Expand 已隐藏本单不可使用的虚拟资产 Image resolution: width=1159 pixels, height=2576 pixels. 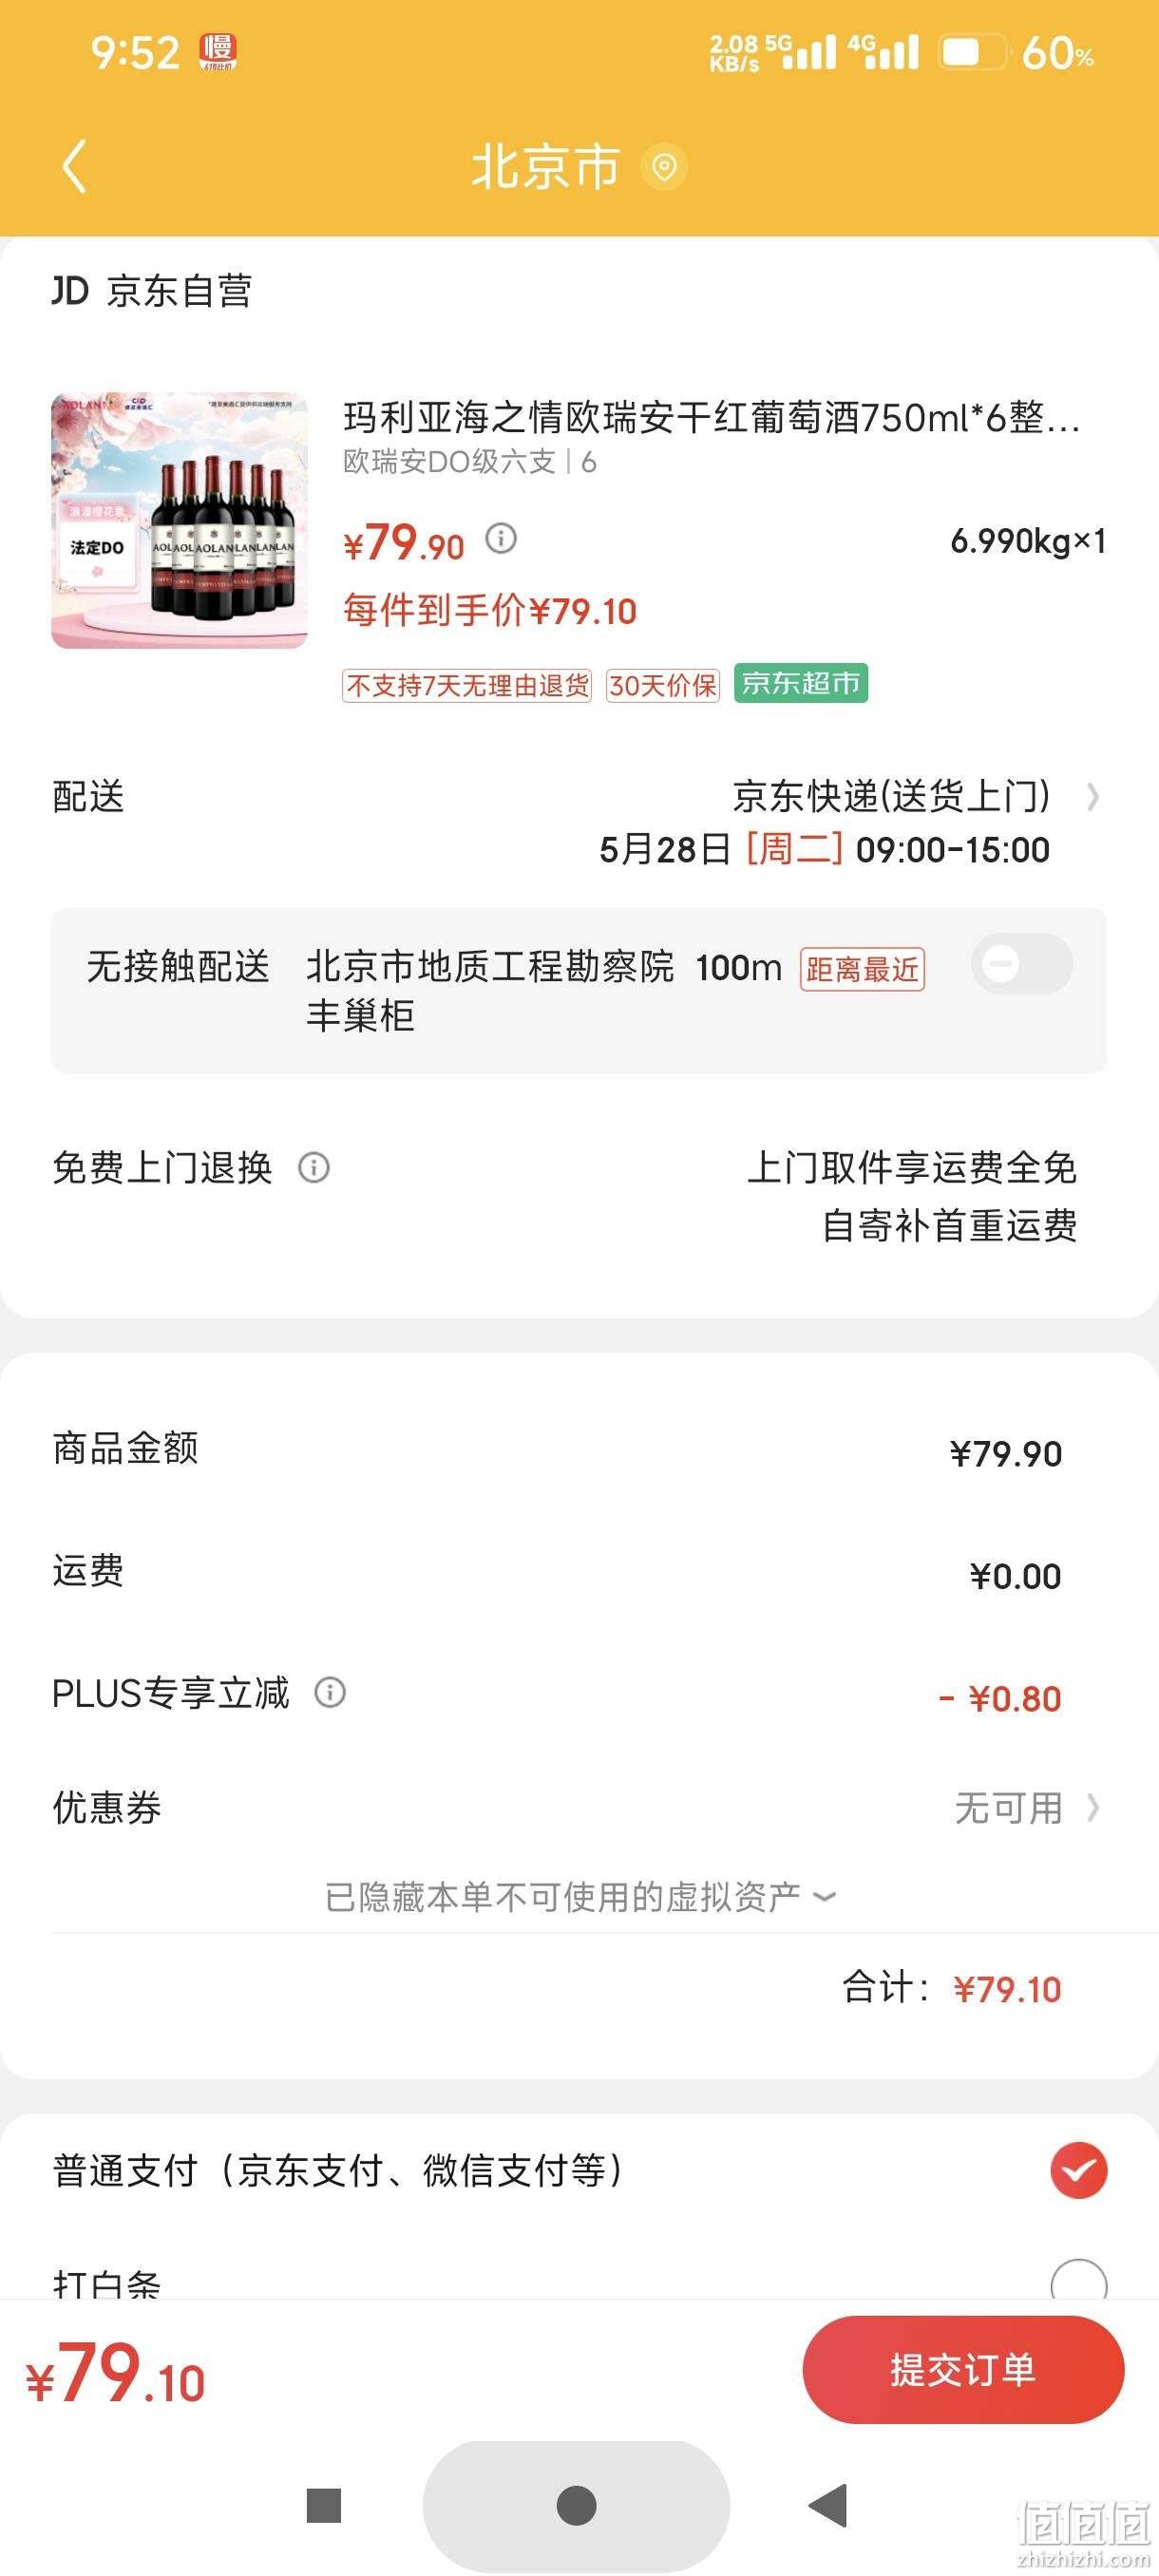coord(580,1896)
